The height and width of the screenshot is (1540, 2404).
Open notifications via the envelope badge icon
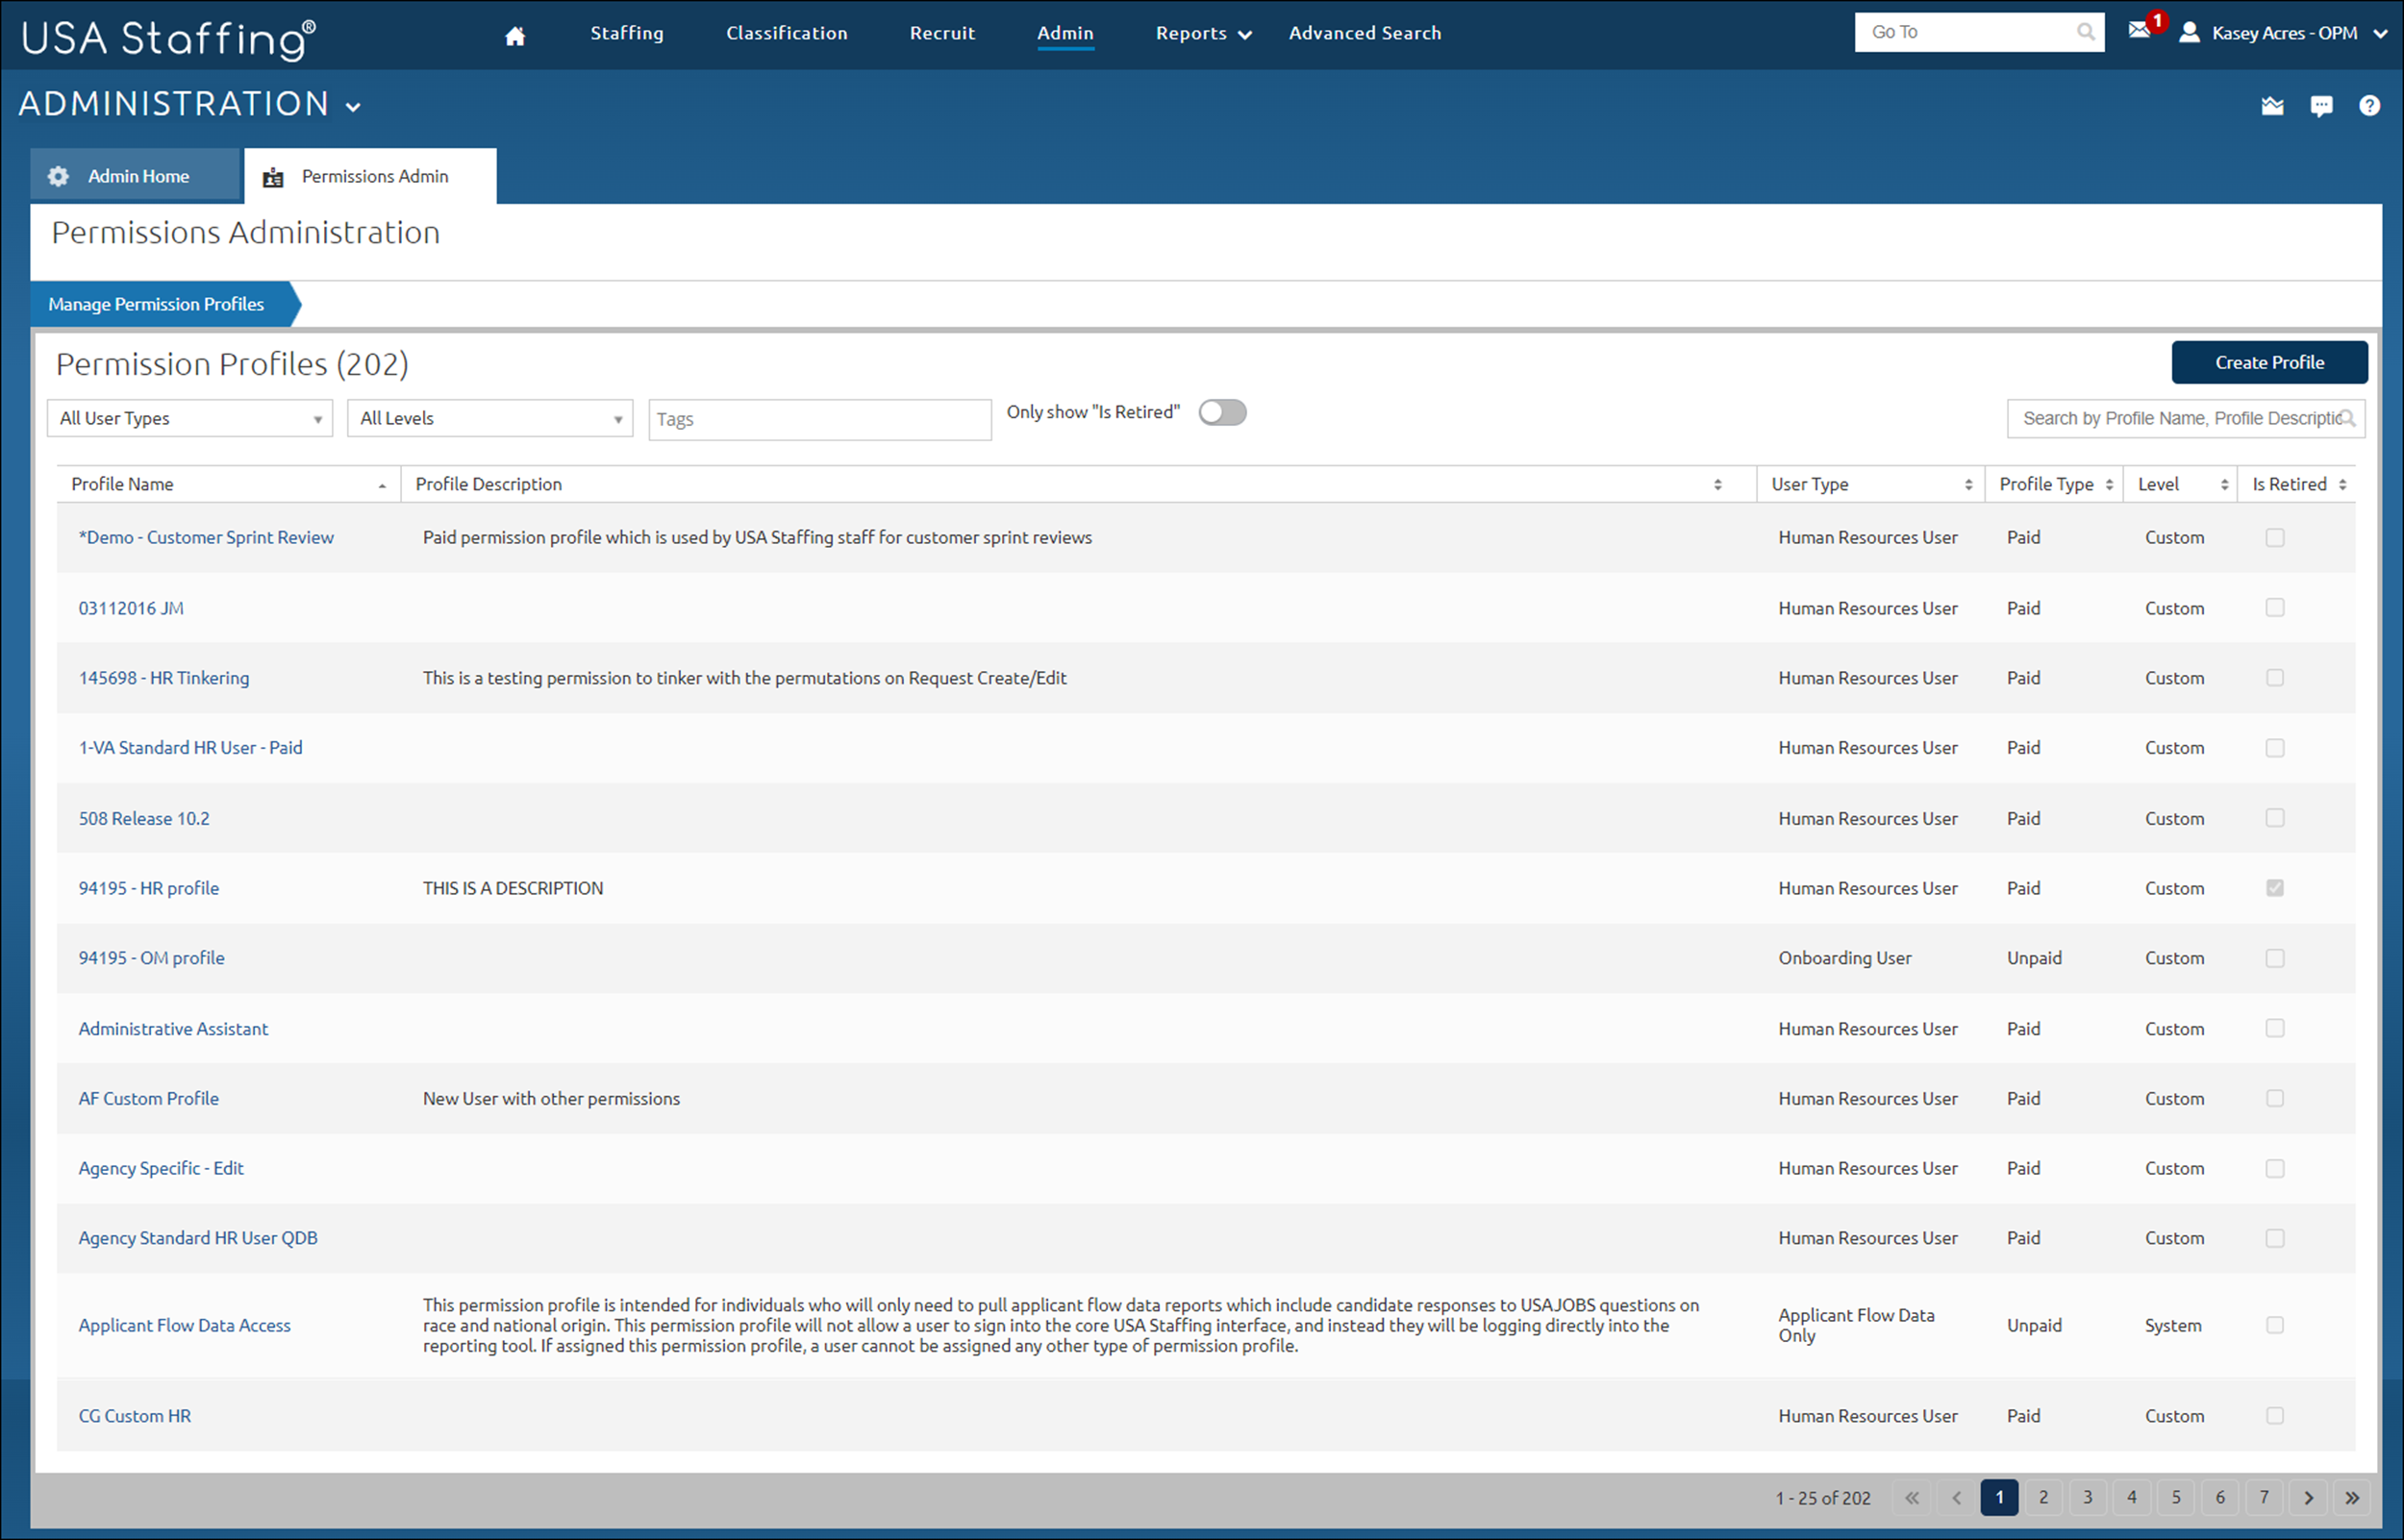point(2141,31)
